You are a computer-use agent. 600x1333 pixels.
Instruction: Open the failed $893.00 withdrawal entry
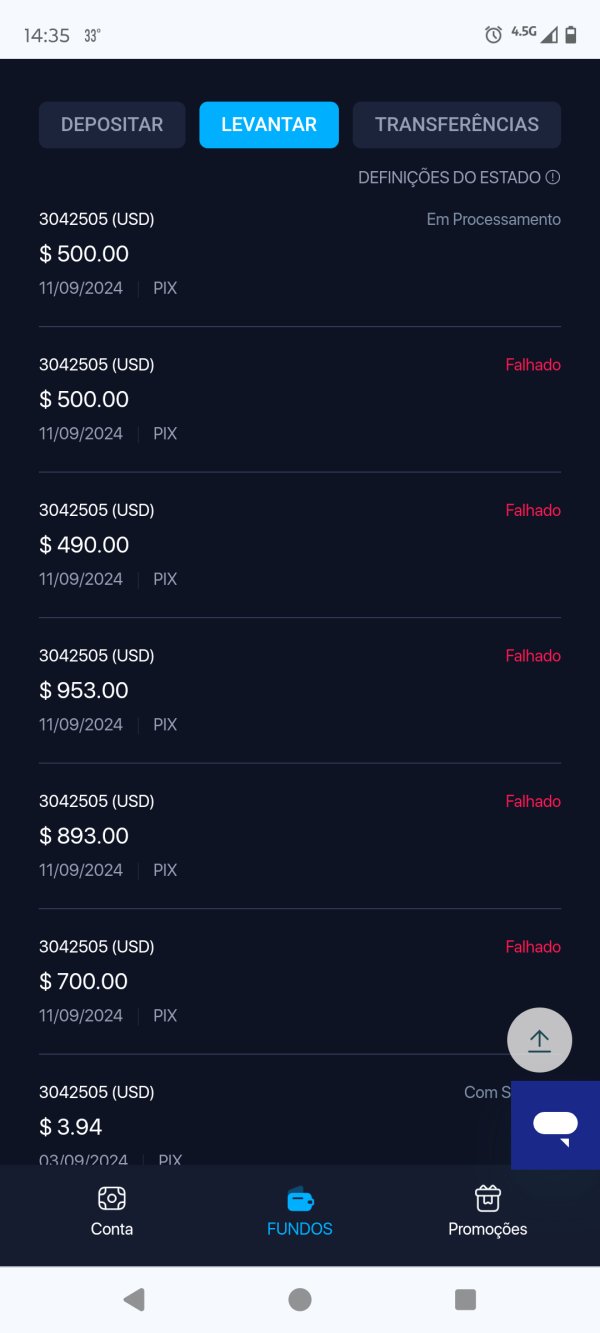(x=300, y=836)
